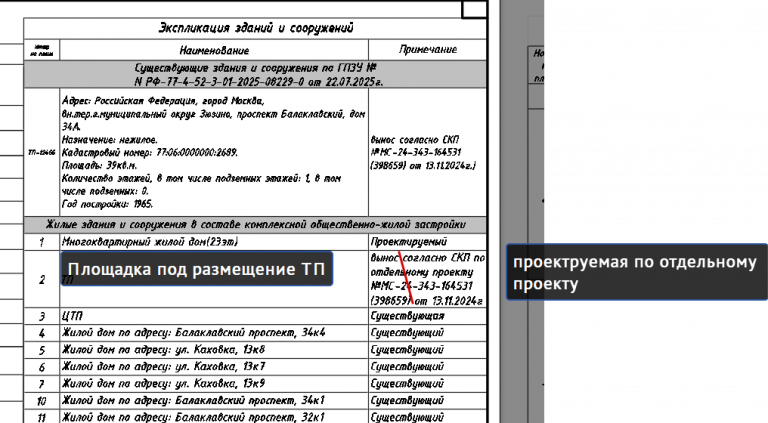Click row number 10 in the plan-number column
Viewport: 768px width, 423px height.
42,401
